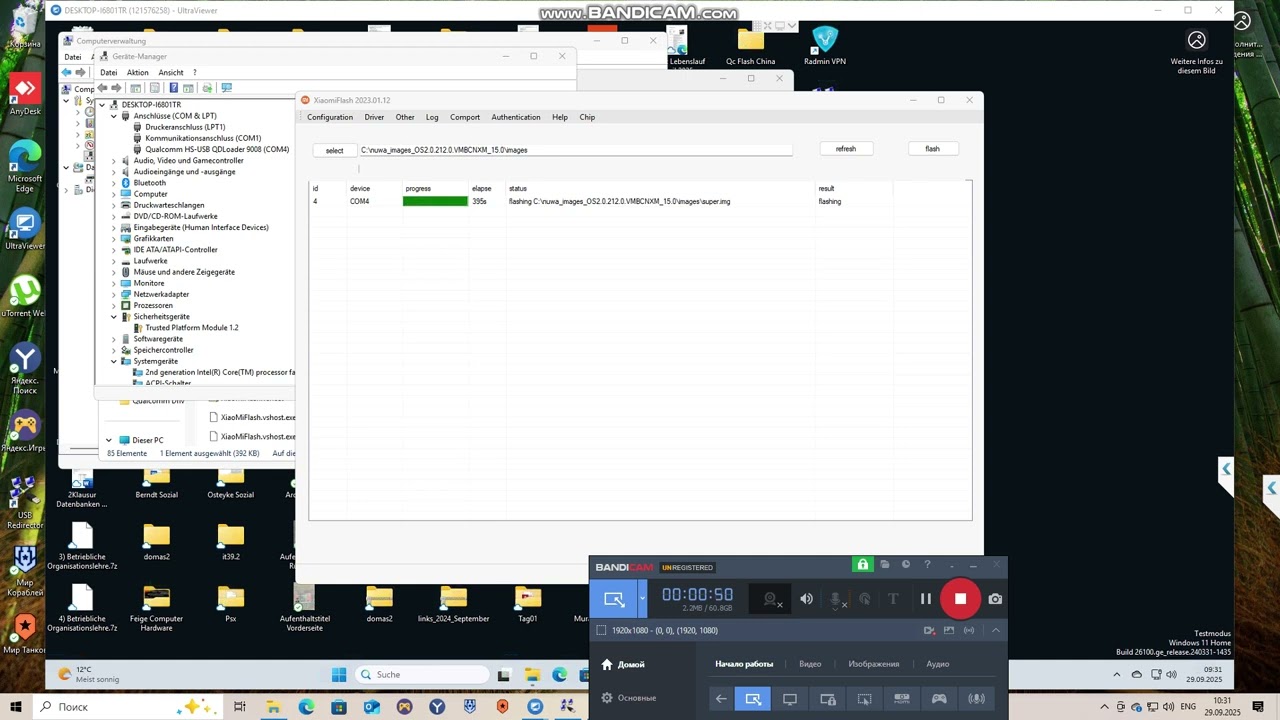This screenshot has height=720, width=1280.
Task: Open Qc Flash China folder
Action: click(x=750, y=46)
